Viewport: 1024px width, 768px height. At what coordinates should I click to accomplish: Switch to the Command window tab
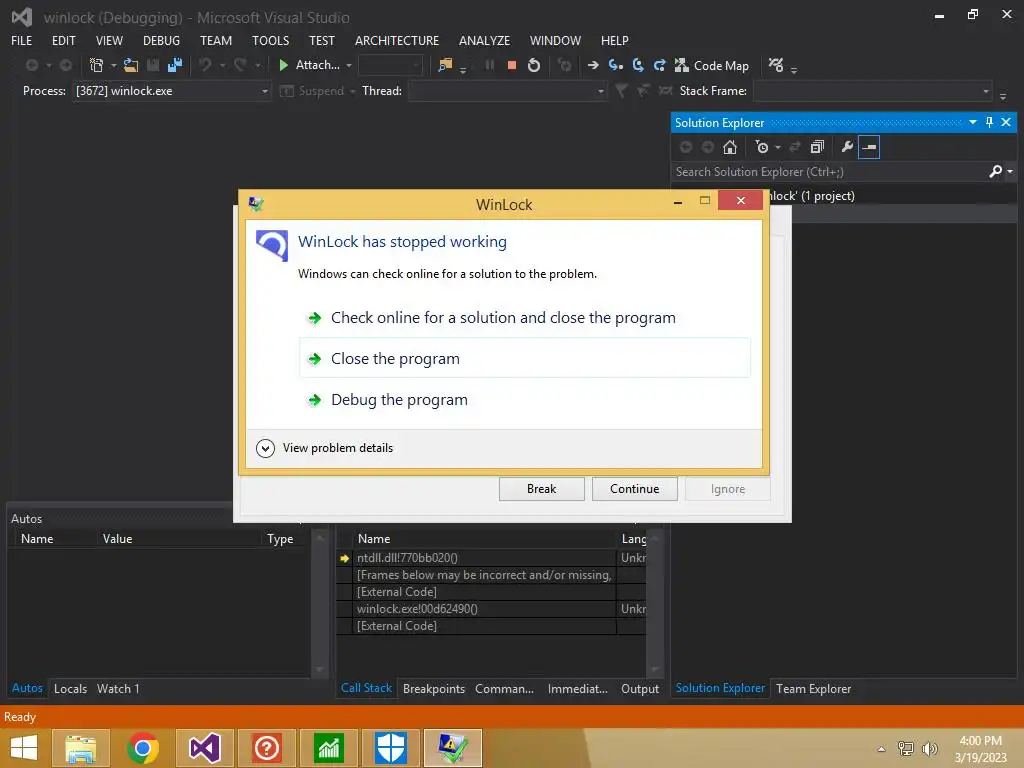click(x=504, y=688)
